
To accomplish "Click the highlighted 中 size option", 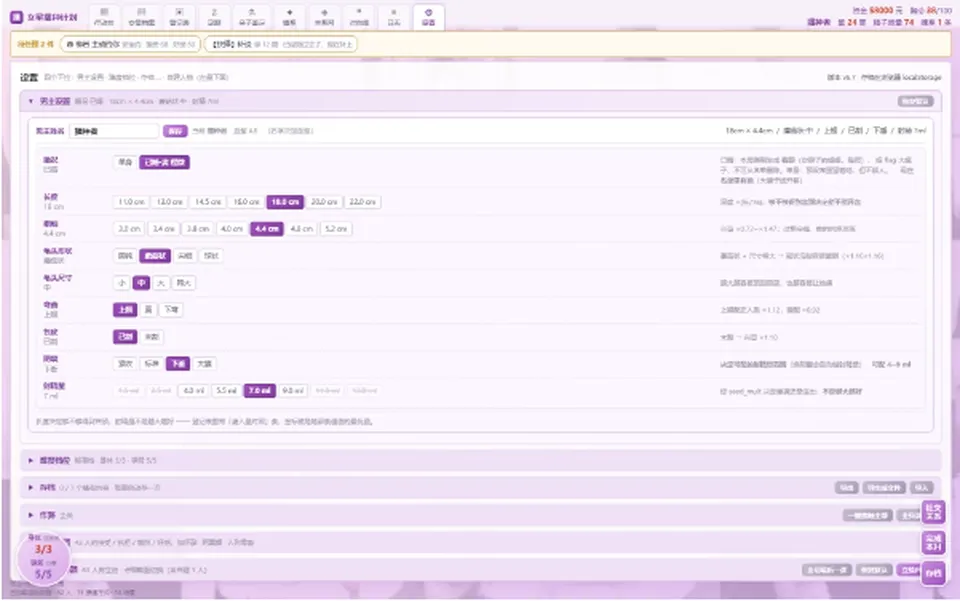I will 141,283.
